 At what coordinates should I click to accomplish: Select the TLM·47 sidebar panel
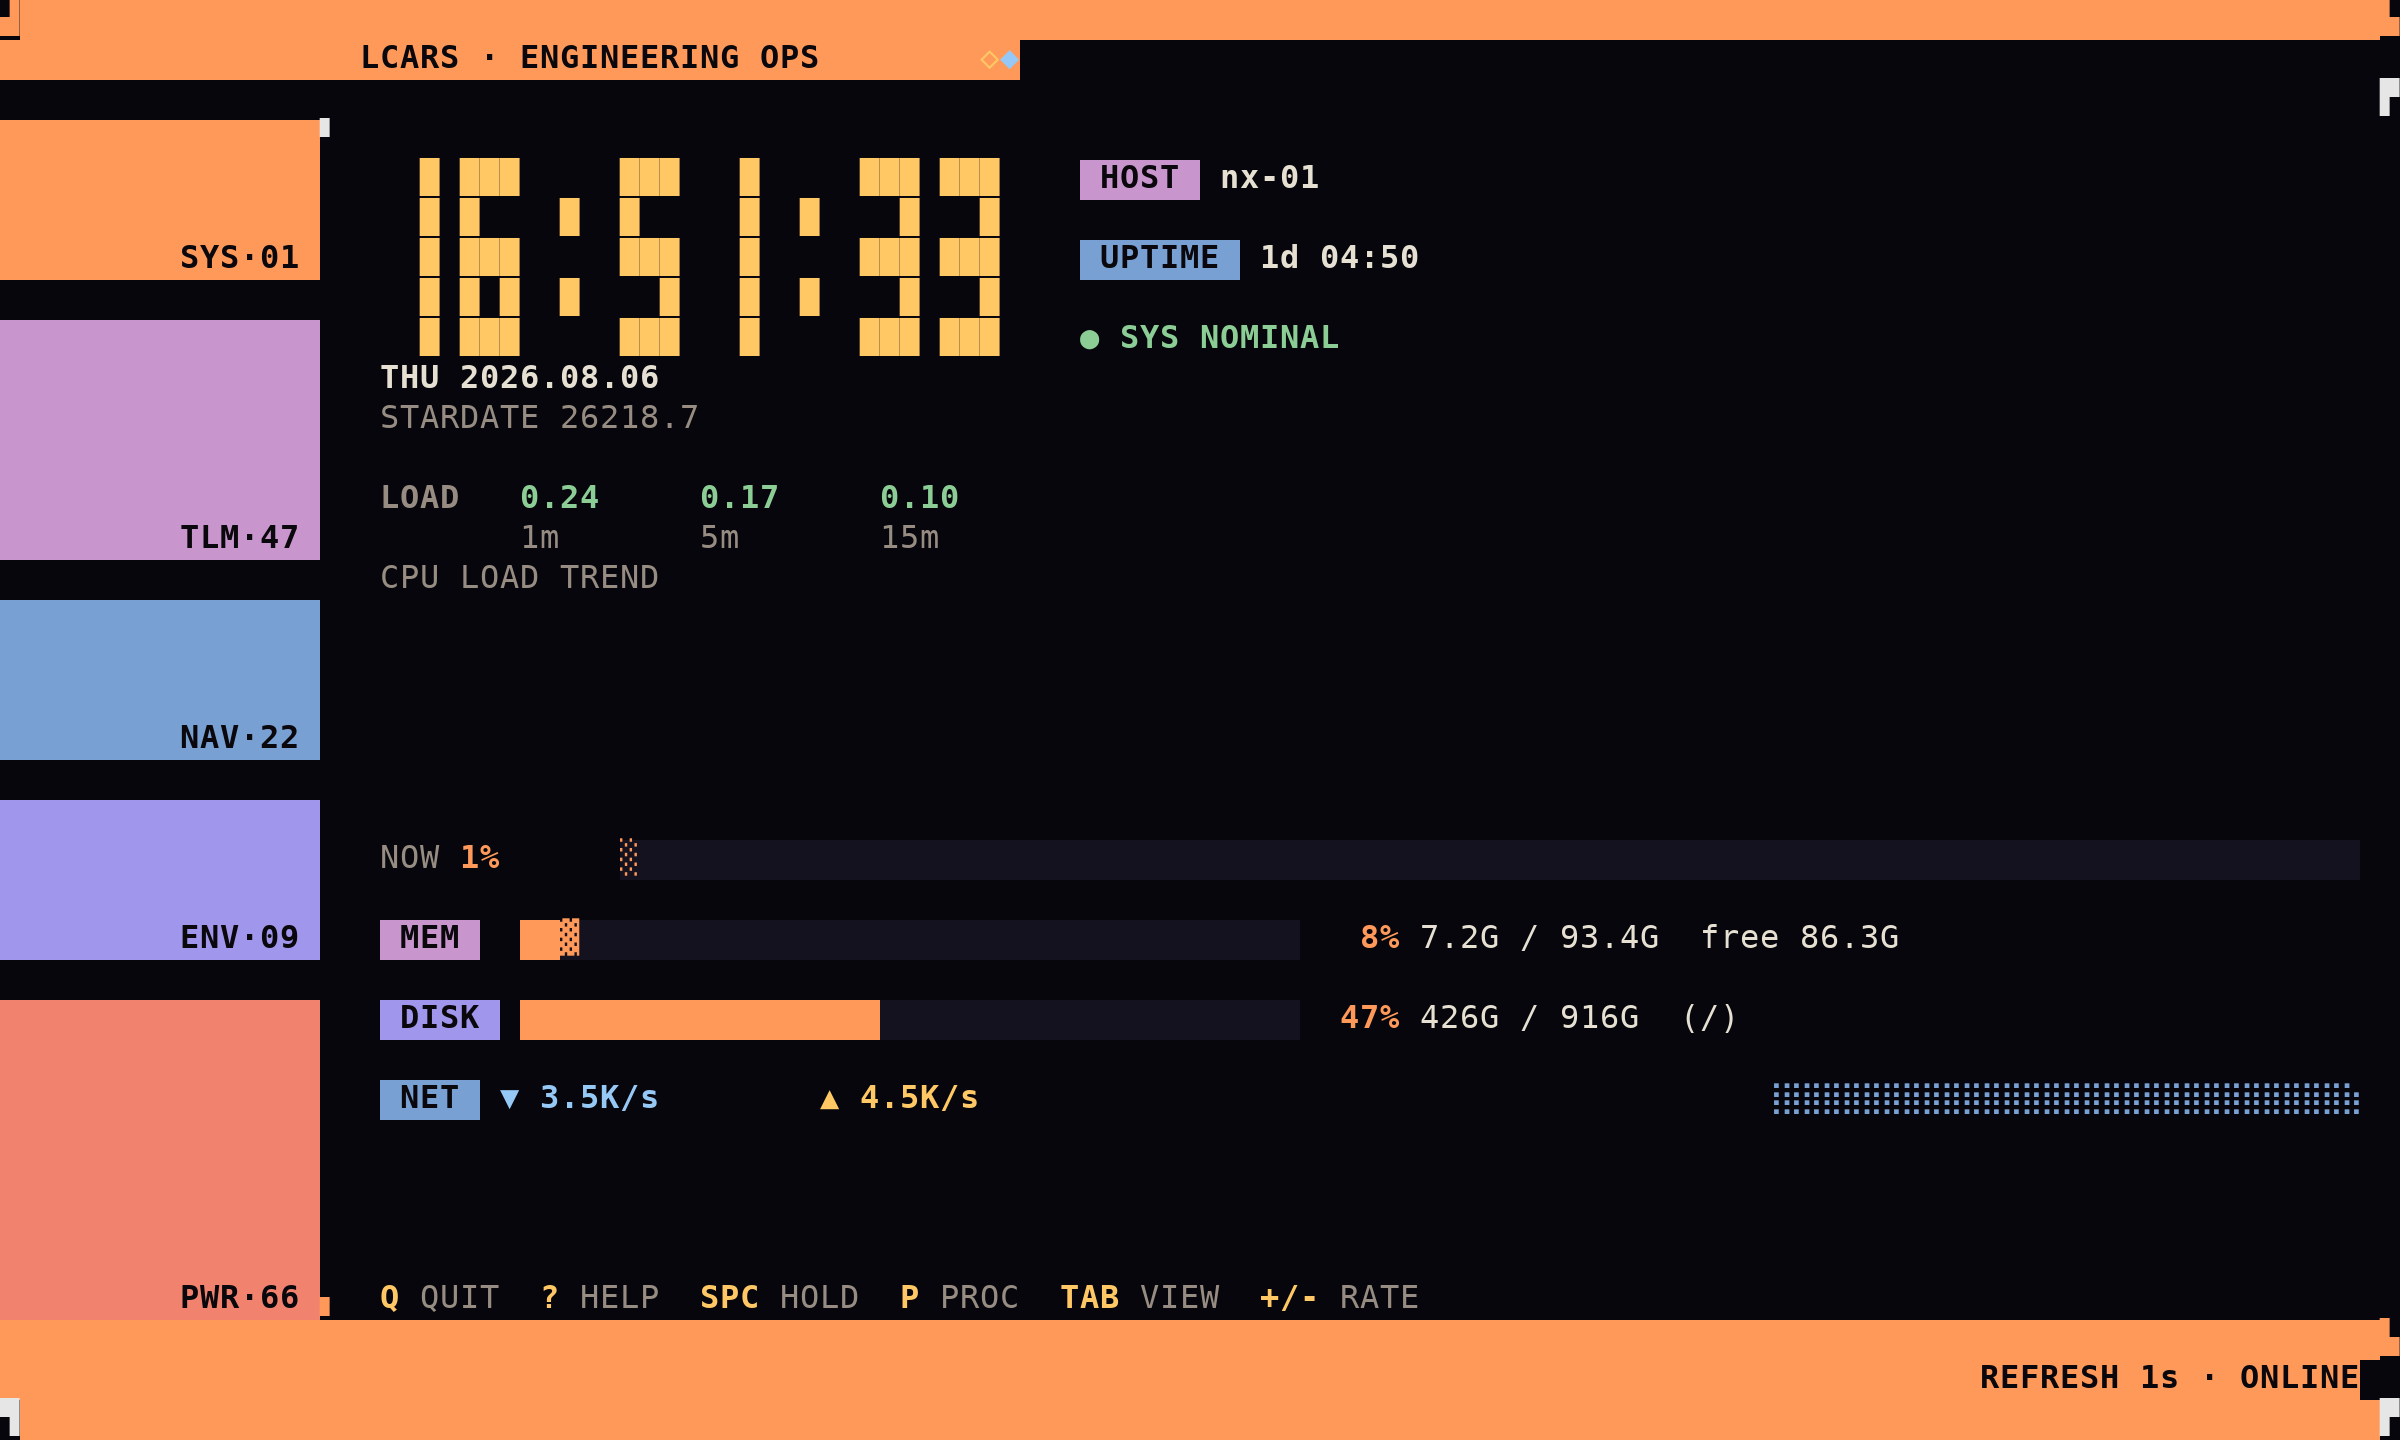tap(160, 440)
